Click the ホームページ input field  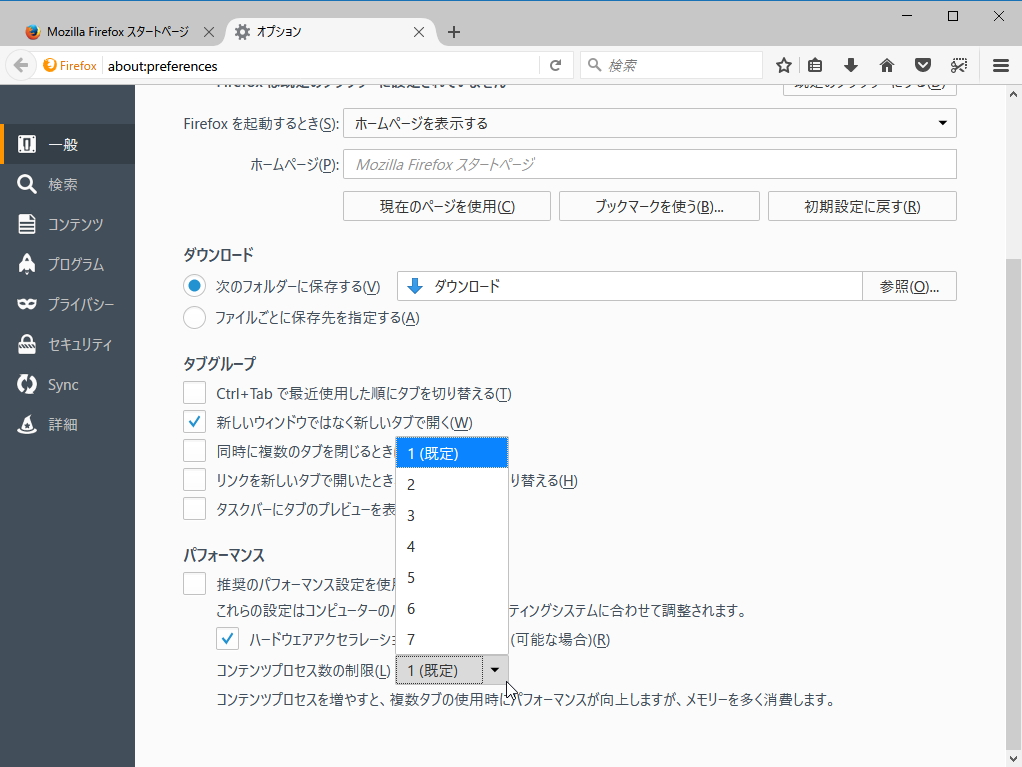click(x=650, y=164)
